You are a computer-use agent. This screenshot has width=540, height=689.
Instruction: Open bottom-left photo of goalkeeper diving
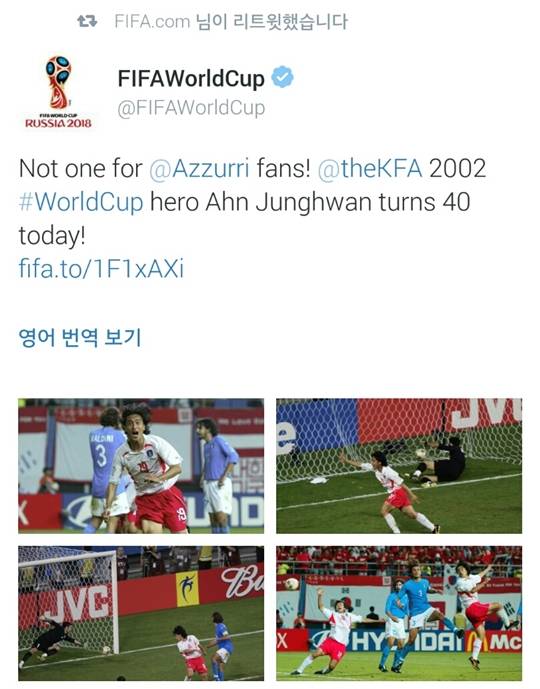tap(141, 613)
